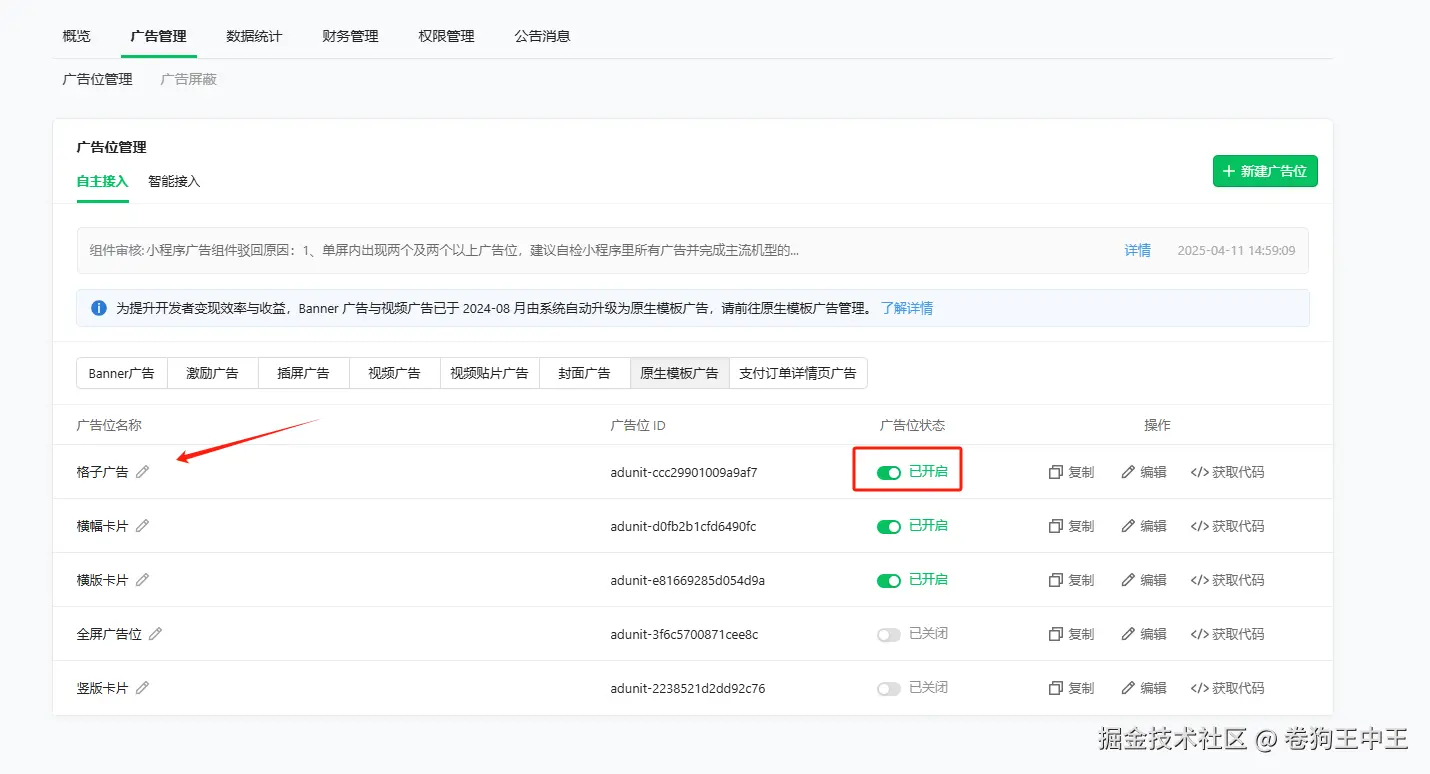This screenshot has width=1430, height=774.
Task: Open the 广告管理 top tab
Action: coord(158,36)
